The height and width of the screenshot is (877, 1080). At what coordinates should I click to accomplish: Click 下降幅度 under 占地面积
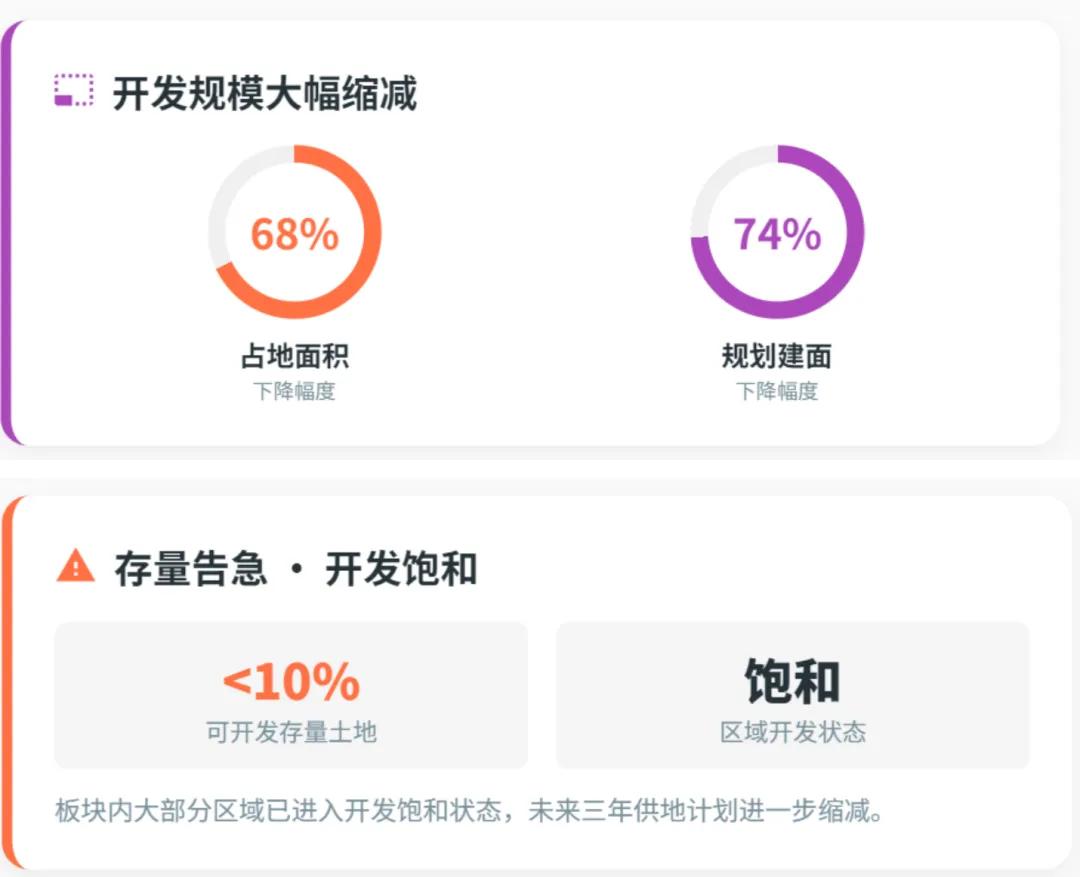click(x=295, y=391)
